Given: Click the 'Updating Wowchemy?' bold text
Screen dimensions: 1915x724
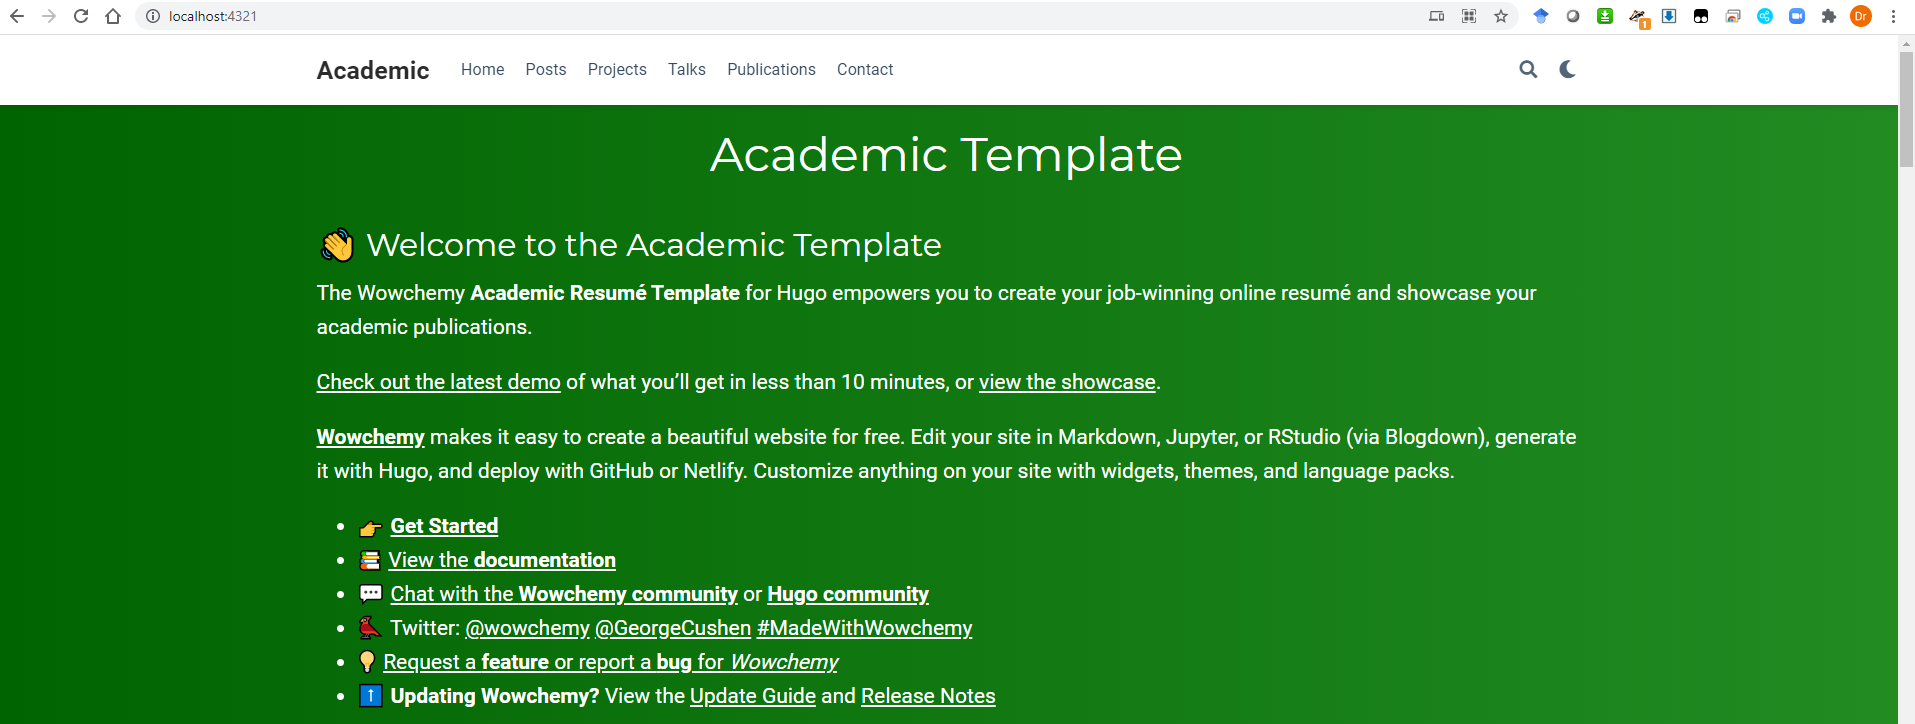Looking at the screenshot, I should tap(495, 696).
